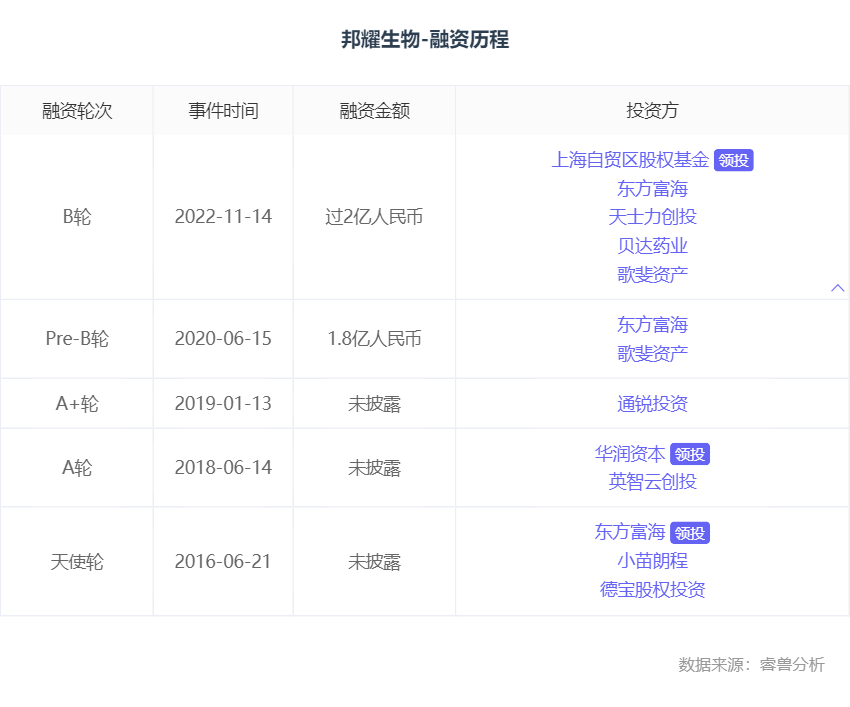The image size is (850, 707).
Task: Visit the 华润资本 investor link
Action: tap(629, 454)
